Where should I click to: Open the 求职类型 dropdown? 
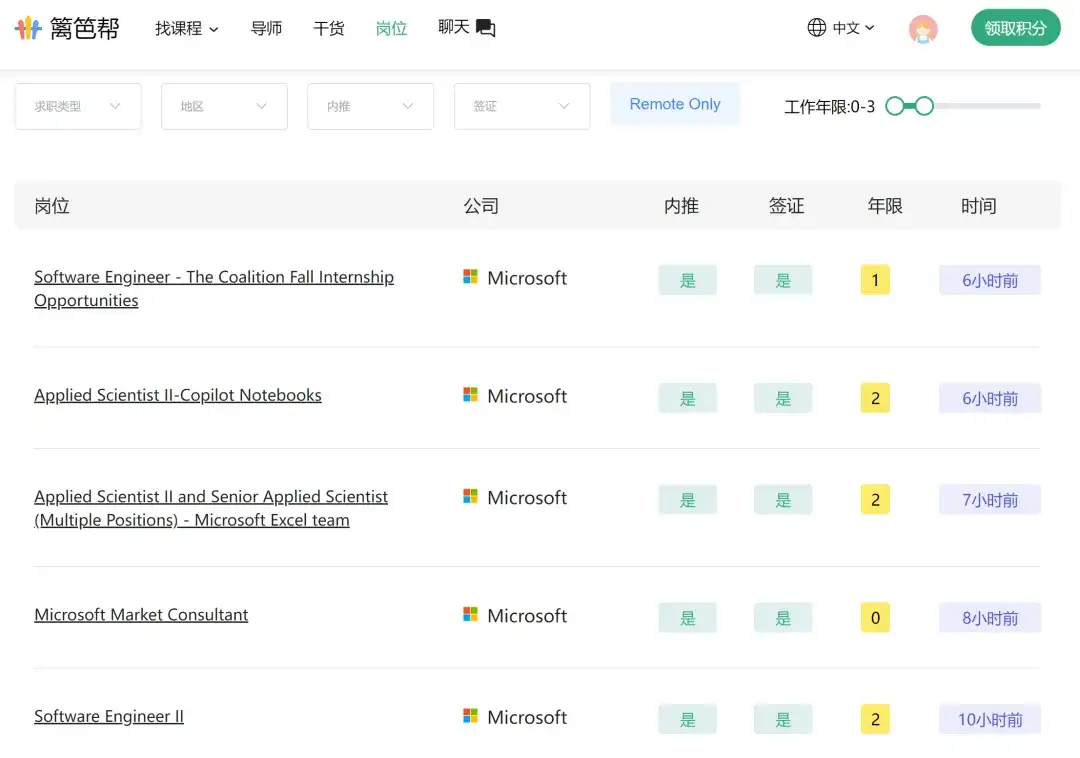[x=78, y=106]
